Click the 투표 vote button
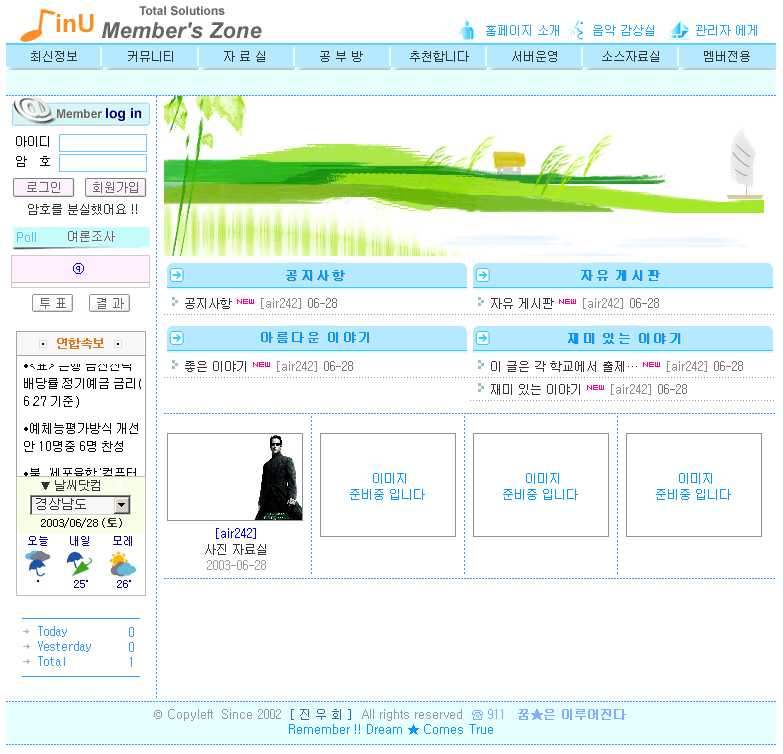The width and height of the screenshot is (783, 754). click(x=52, y=303)
